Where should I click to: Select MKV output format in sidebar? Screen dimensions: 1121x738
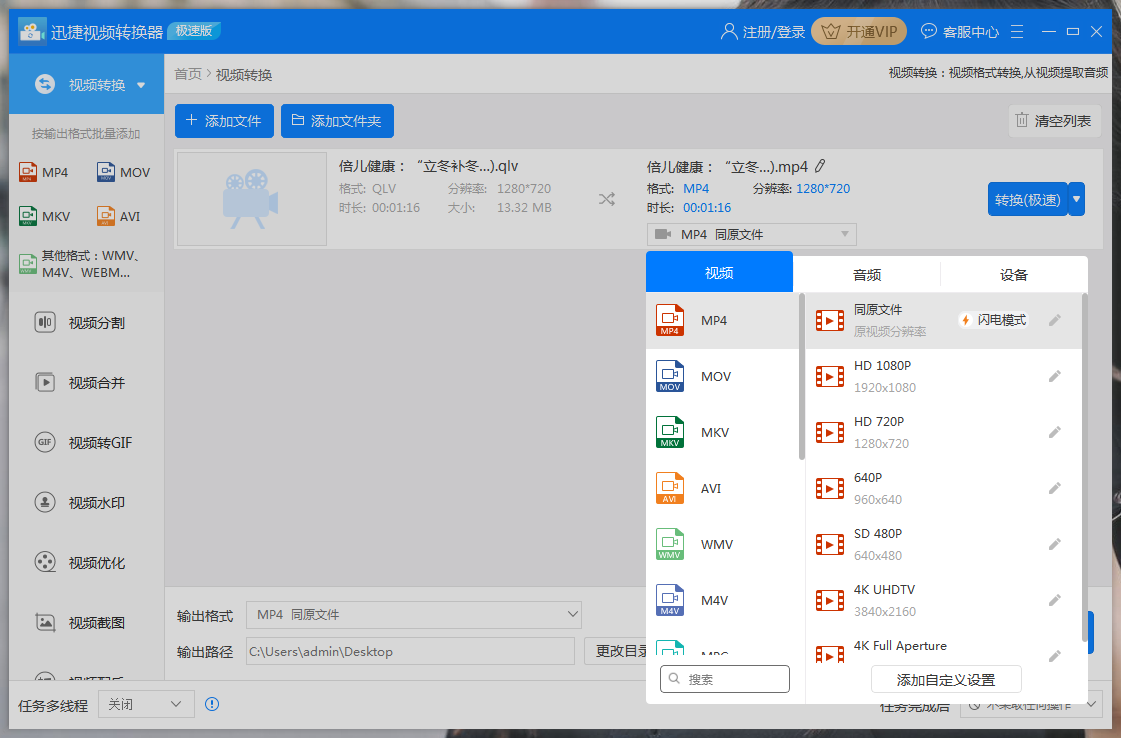point(44,215)
